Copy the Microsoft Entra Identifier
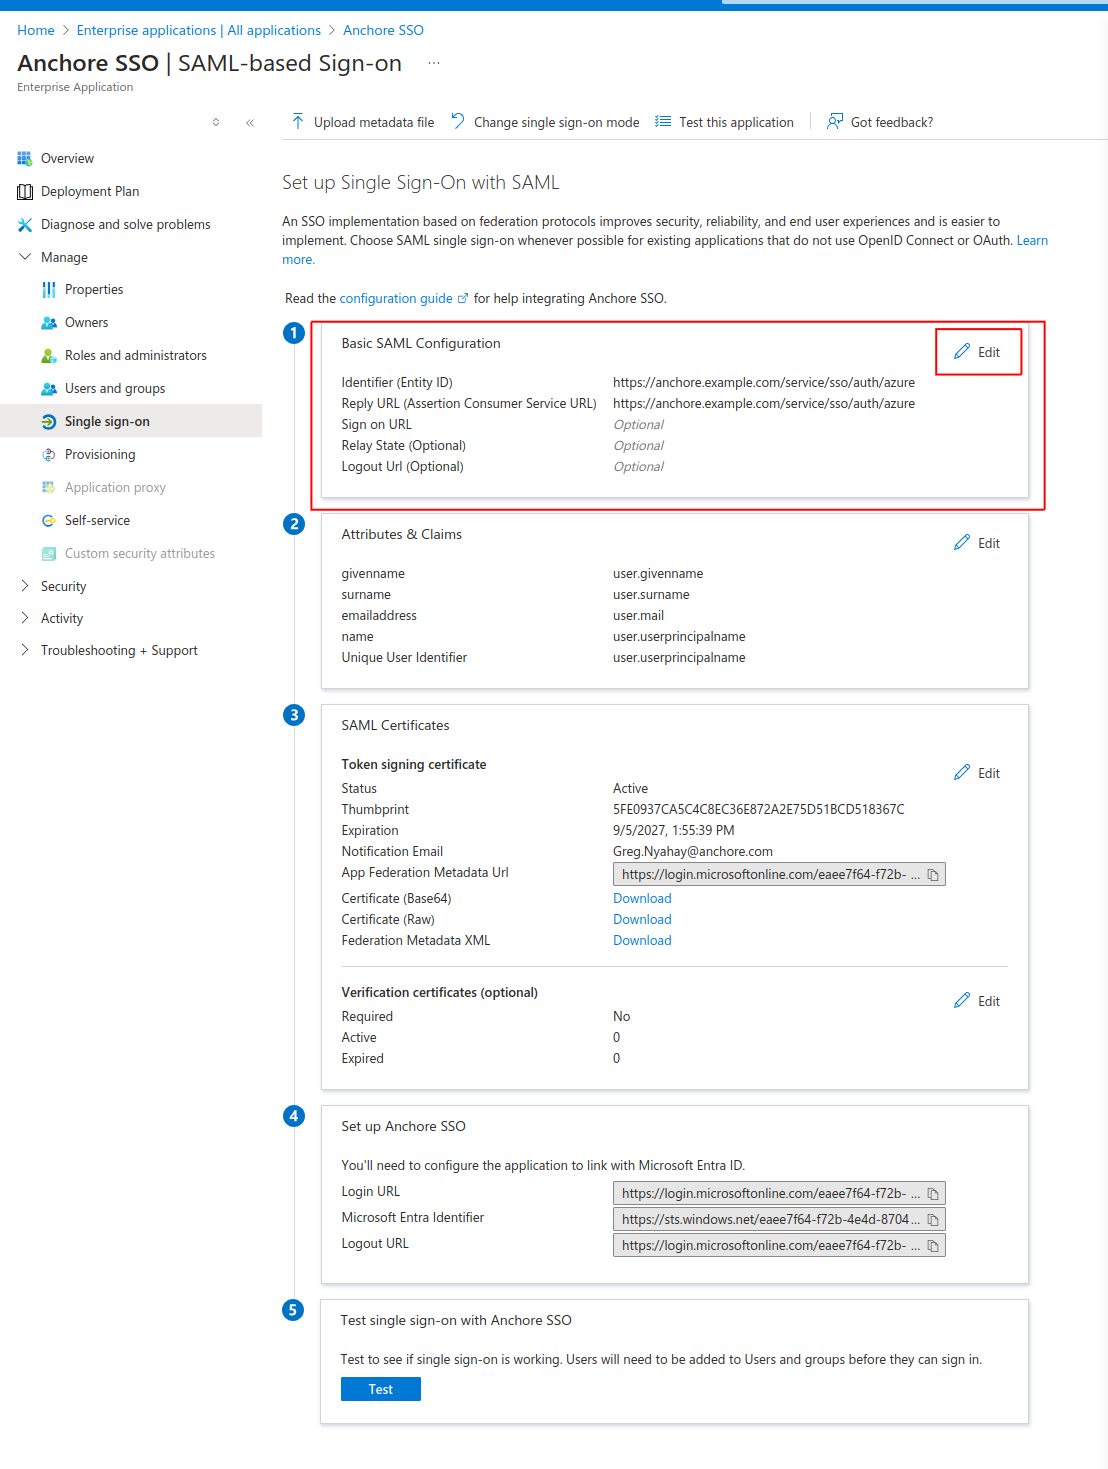The image size is (1108, 1469). coord(933,1218)
